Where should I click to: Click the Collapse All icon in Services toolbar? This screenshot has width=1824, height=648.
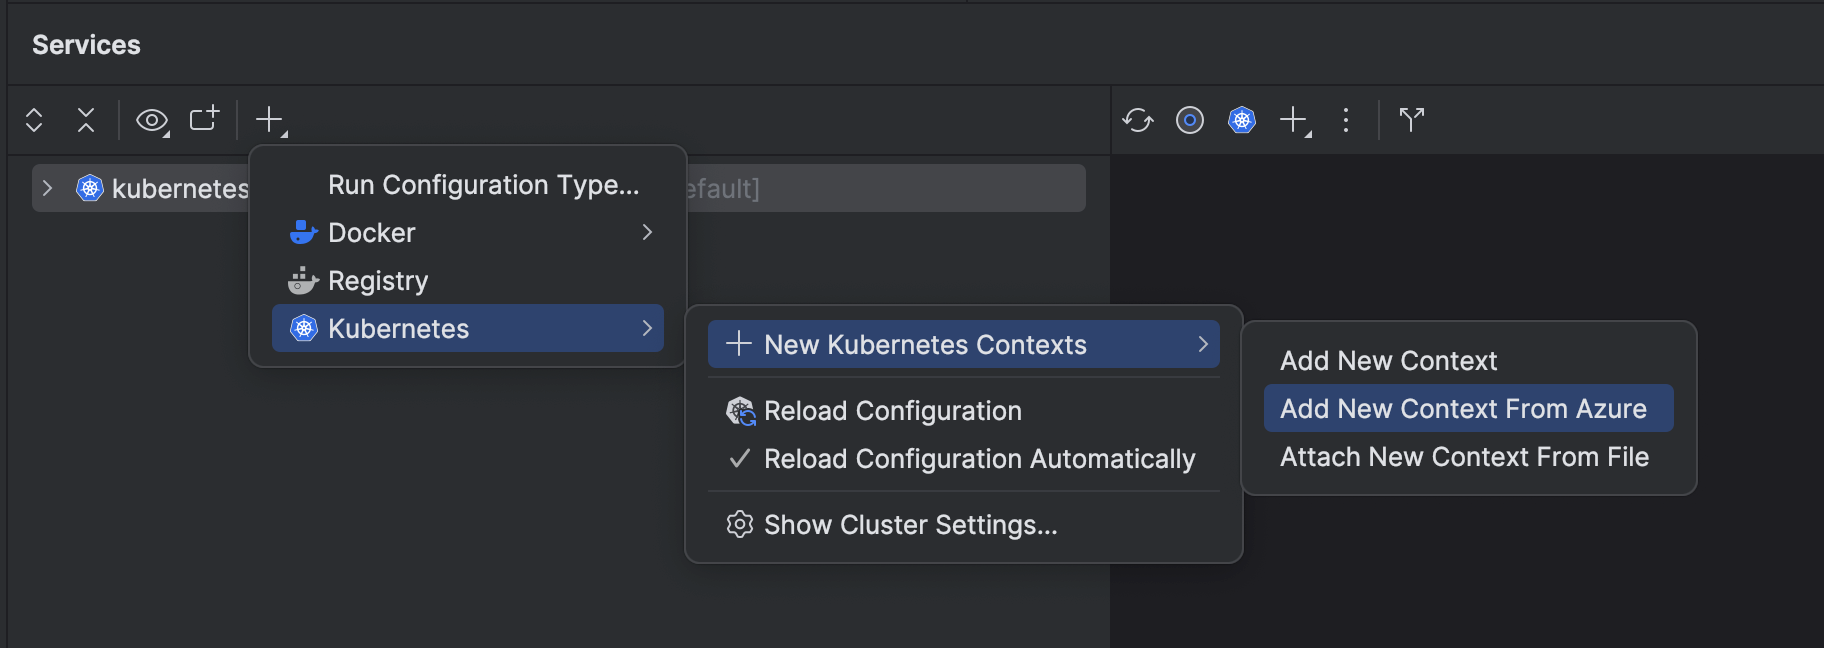click(x=86, y=120)
